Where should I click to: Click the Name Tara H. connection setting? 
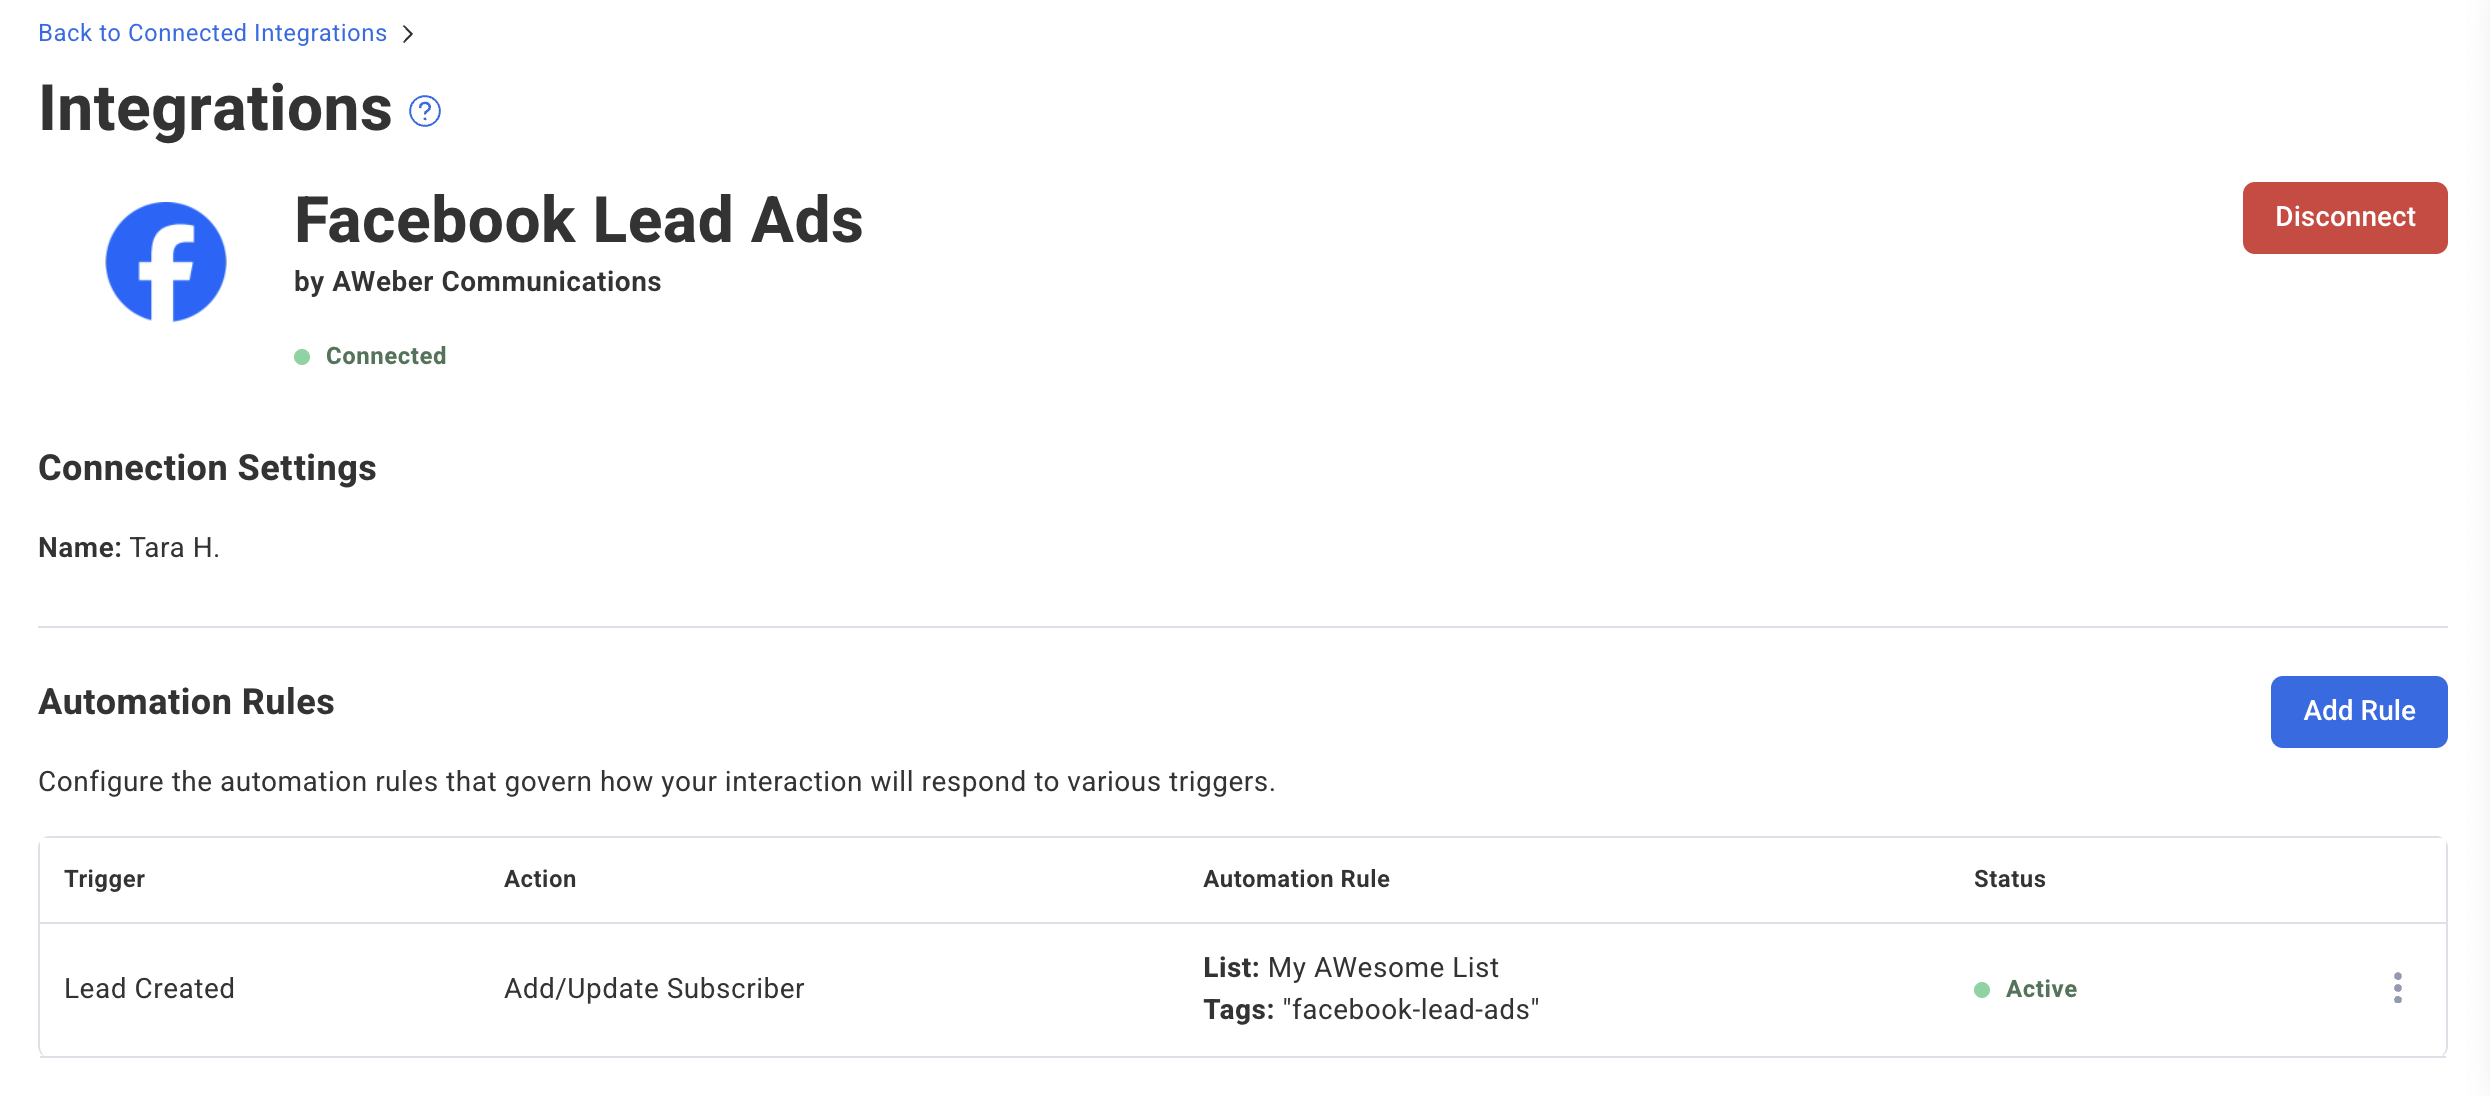[x=129, y=548]
